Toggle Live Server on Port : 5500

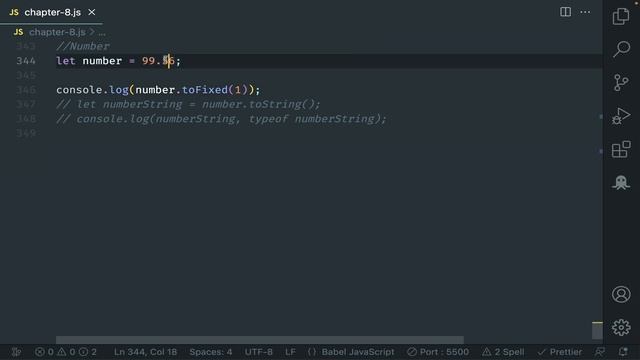438,352
